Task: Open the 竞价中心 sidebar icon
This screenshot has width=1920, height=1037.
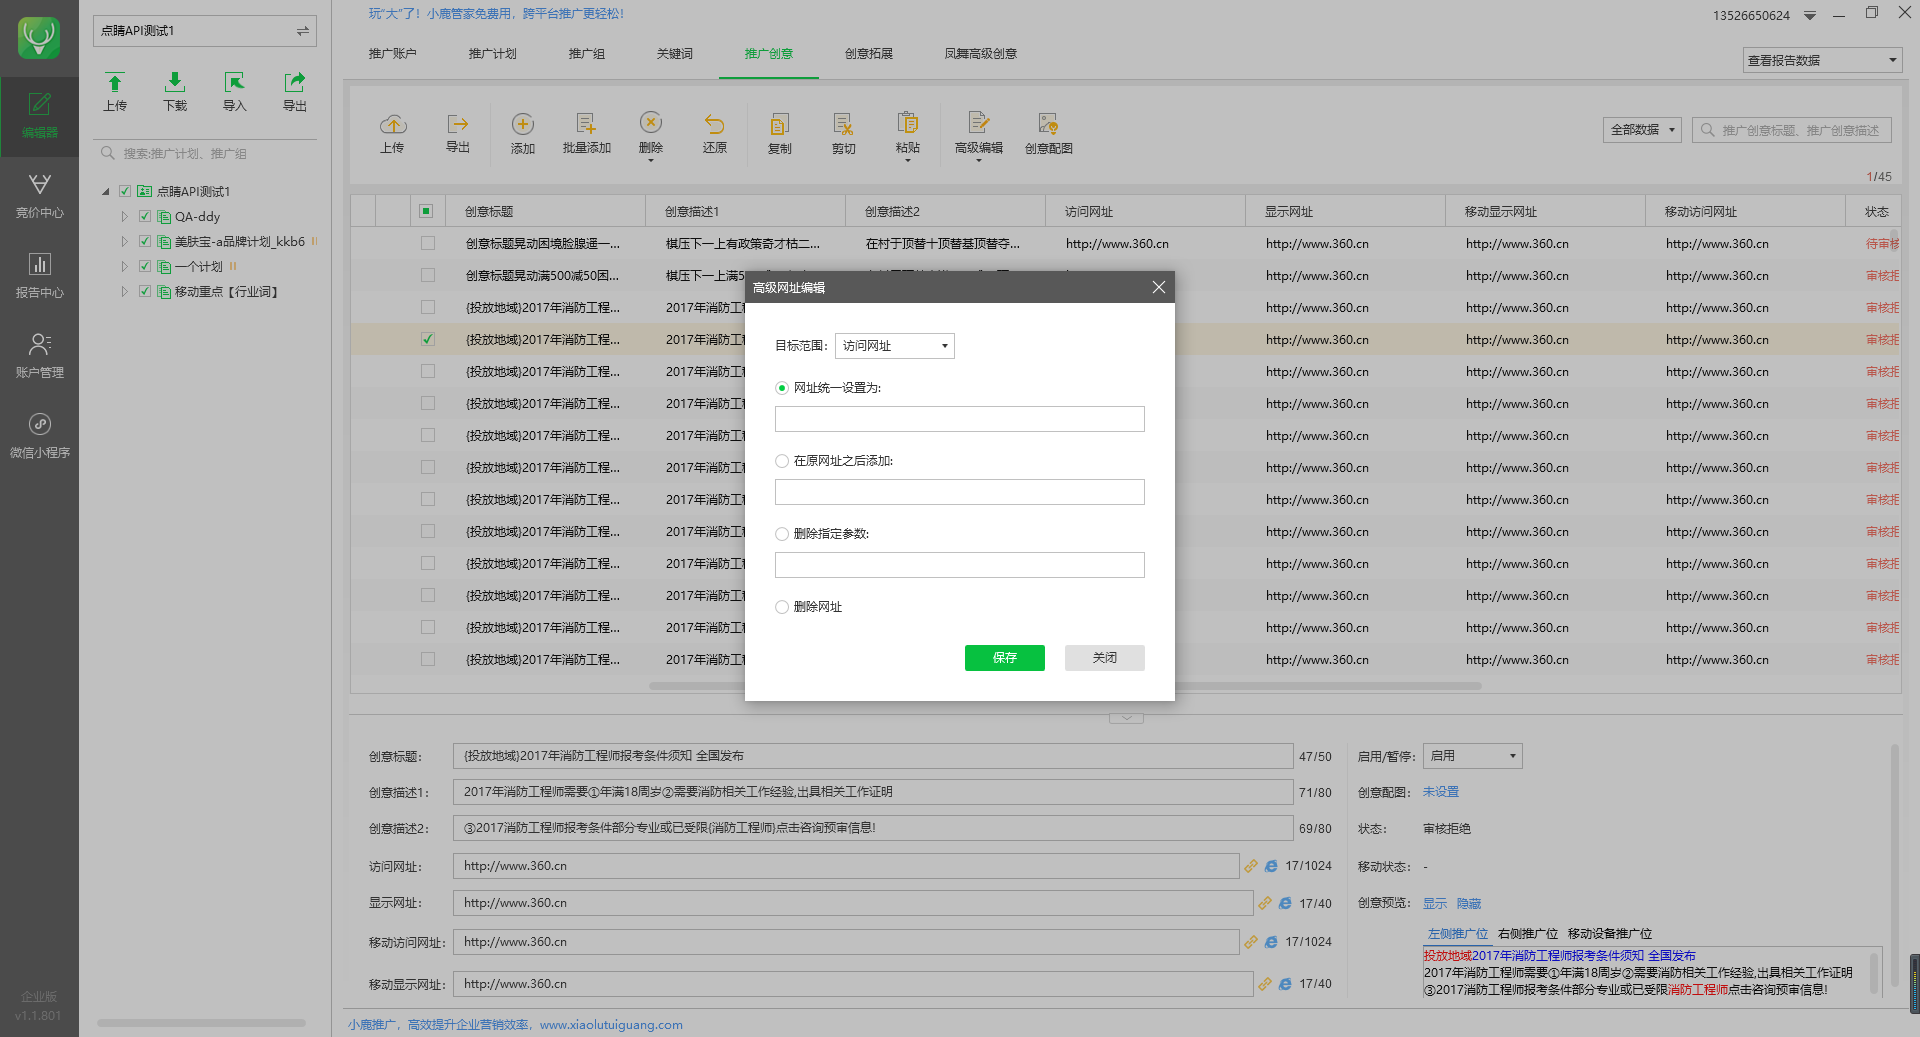Action: tap(39, 196)
